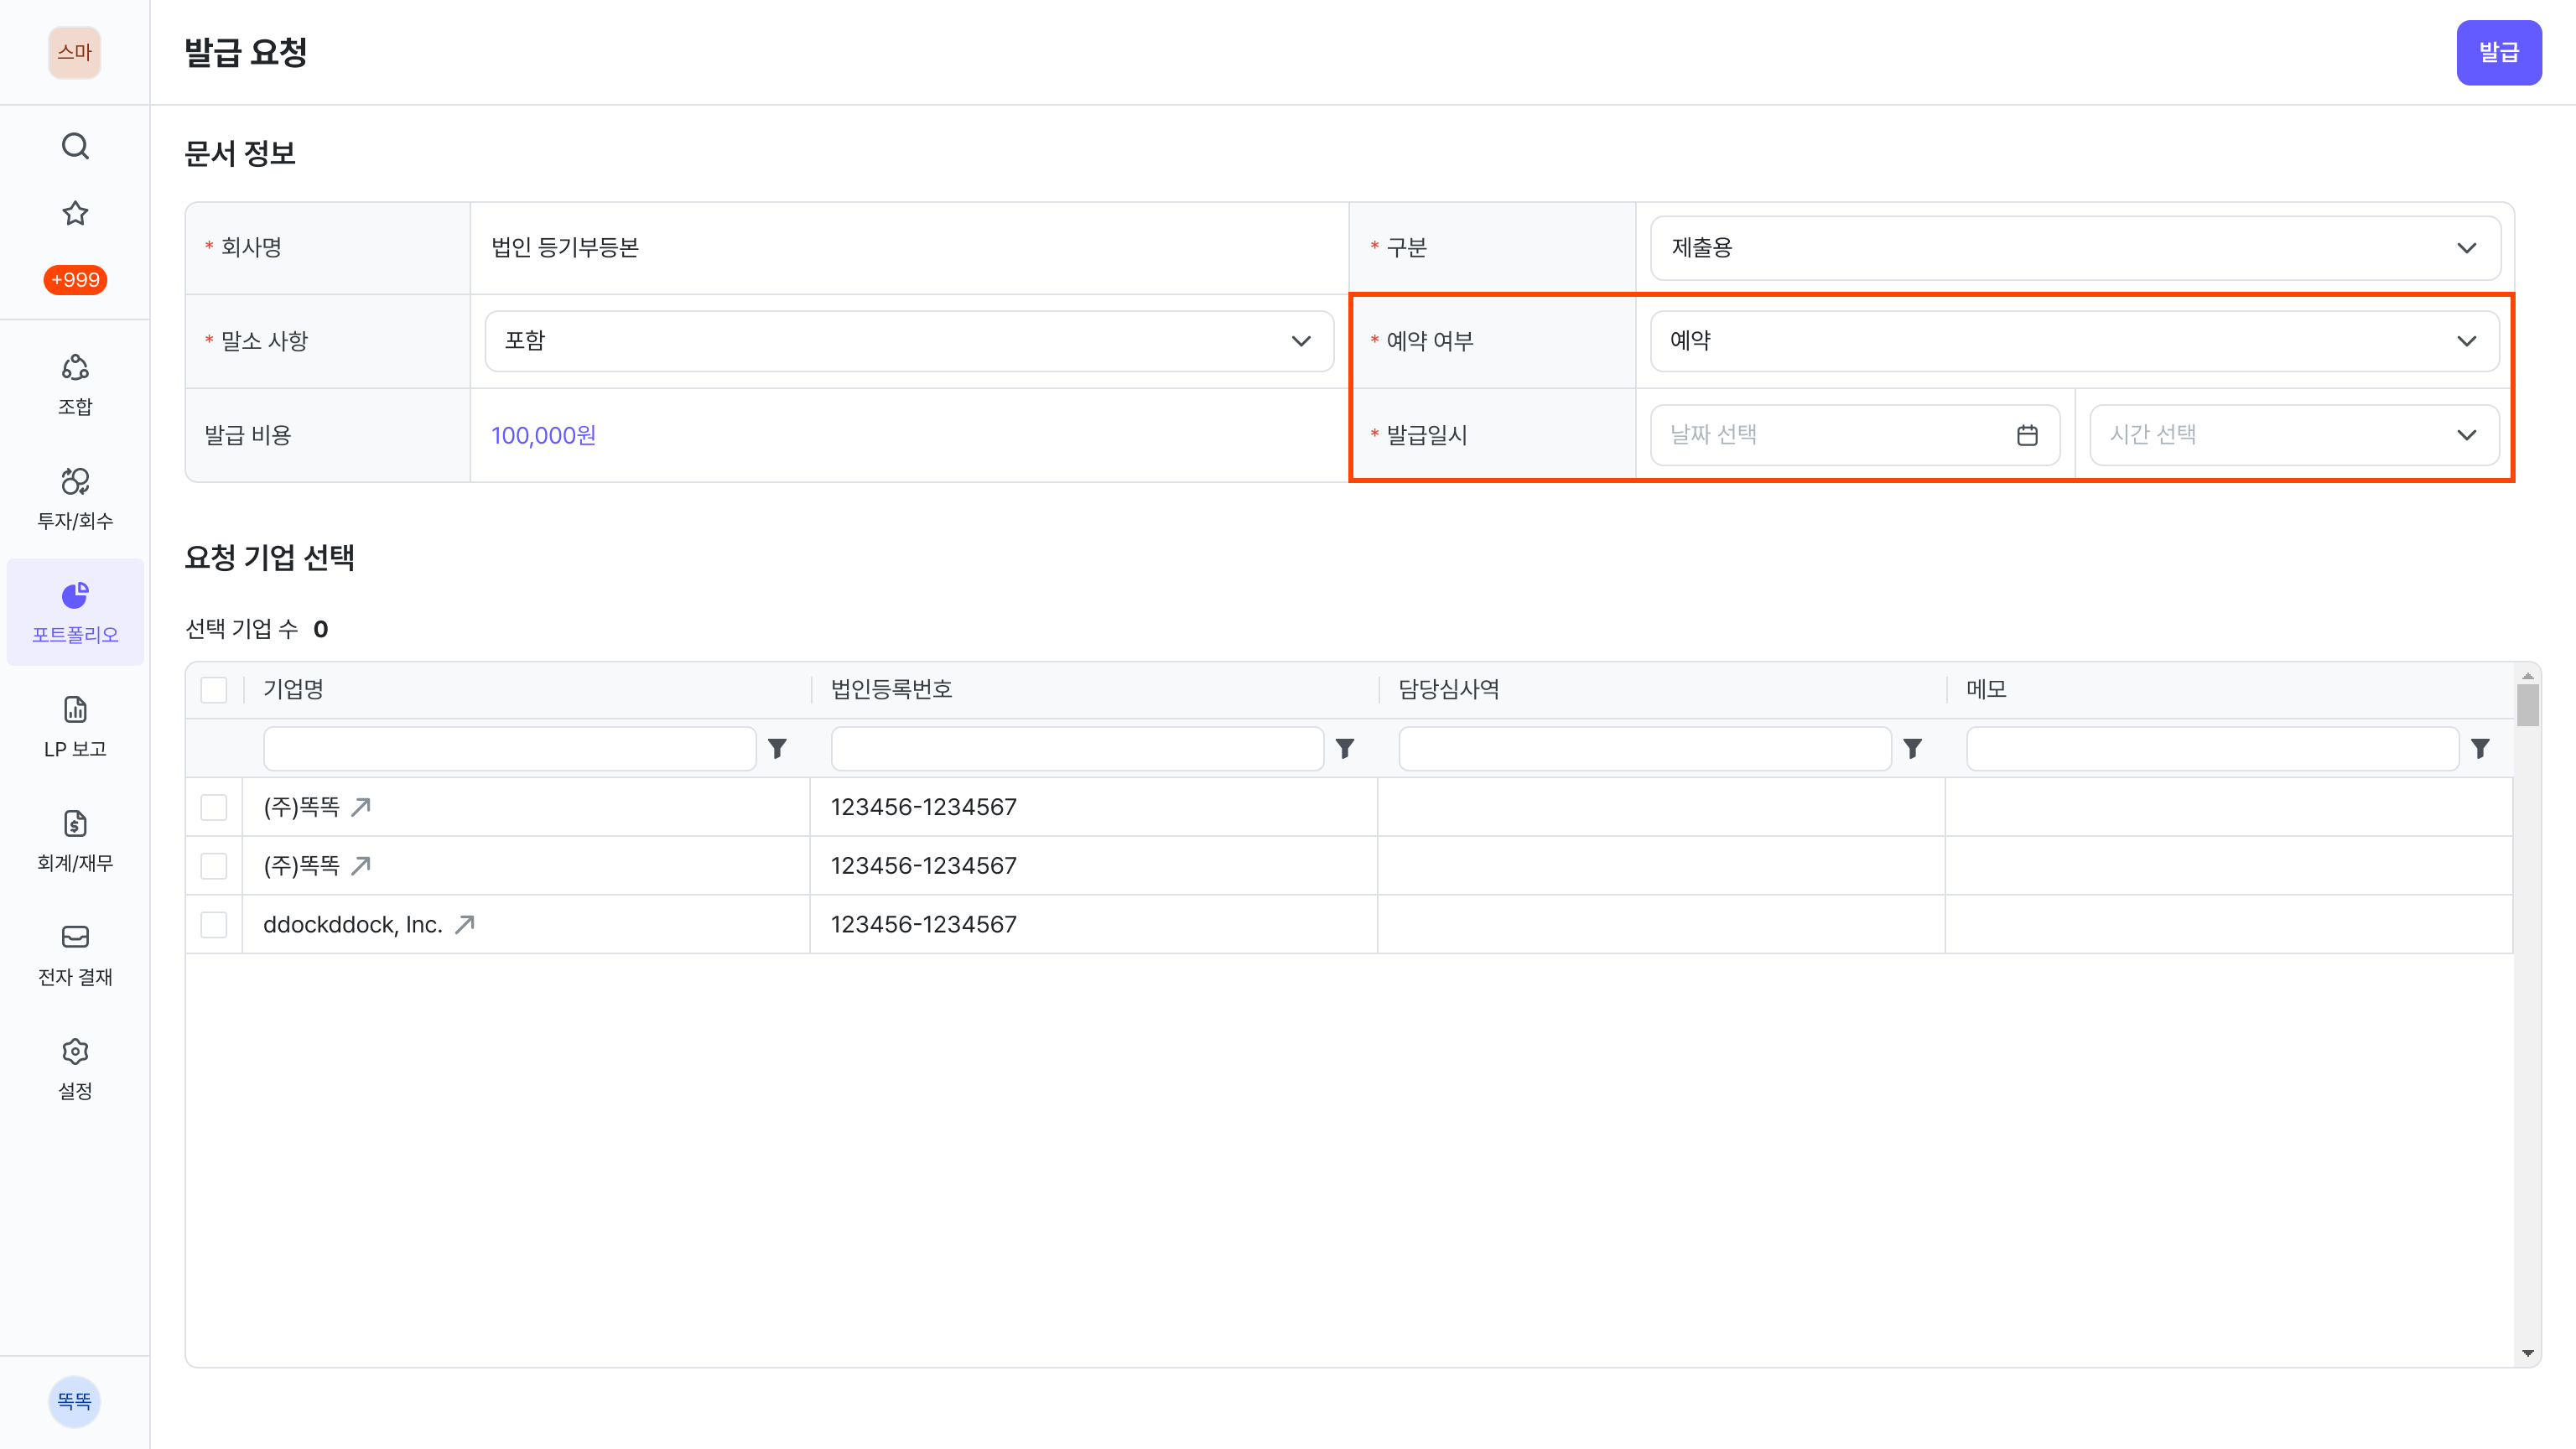Open external link arrow next to ddockddock, Inc.

465,924
